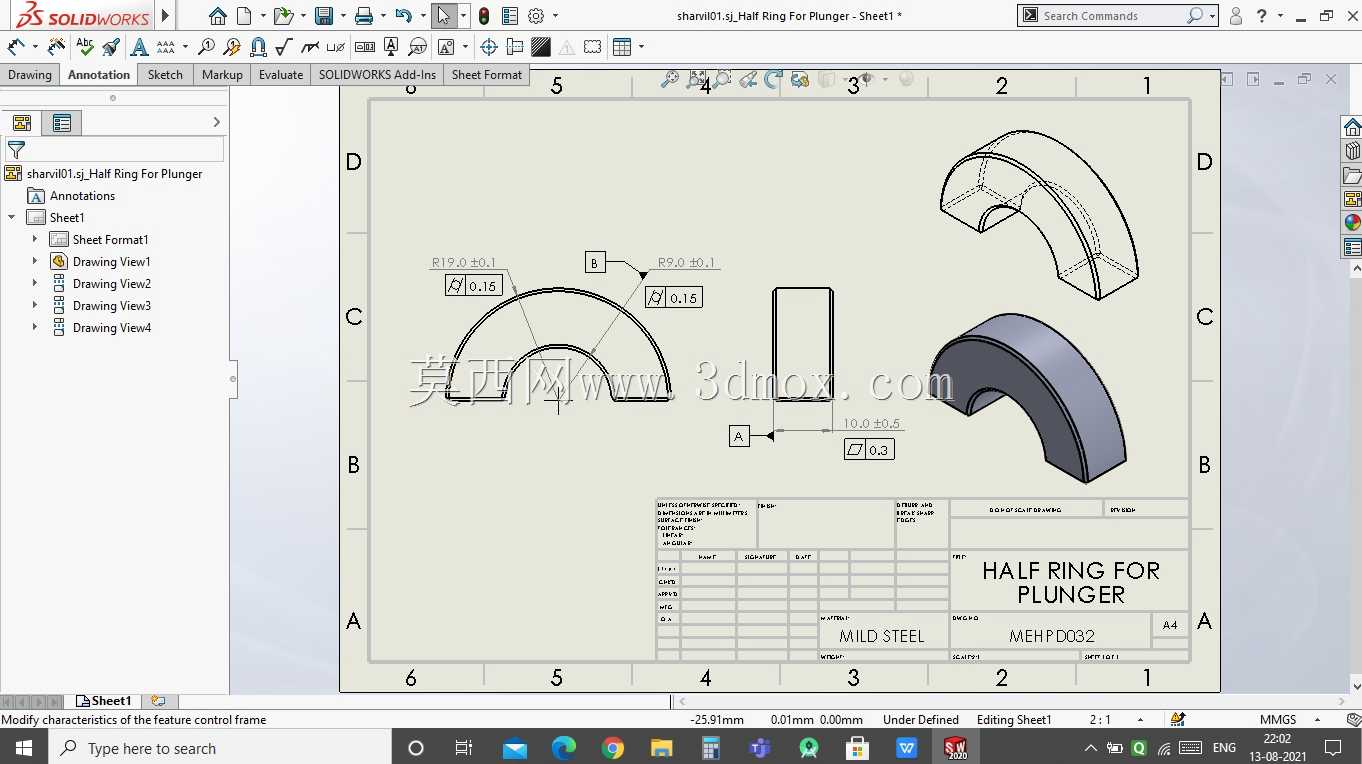Screen dimensions: 1362x764
Task: Select the Sheet1 tab at the bottom
Action: (104, 701)
